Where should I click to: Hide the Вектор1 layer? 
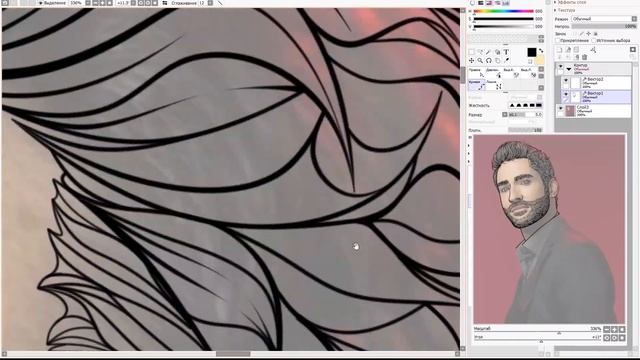566,94
